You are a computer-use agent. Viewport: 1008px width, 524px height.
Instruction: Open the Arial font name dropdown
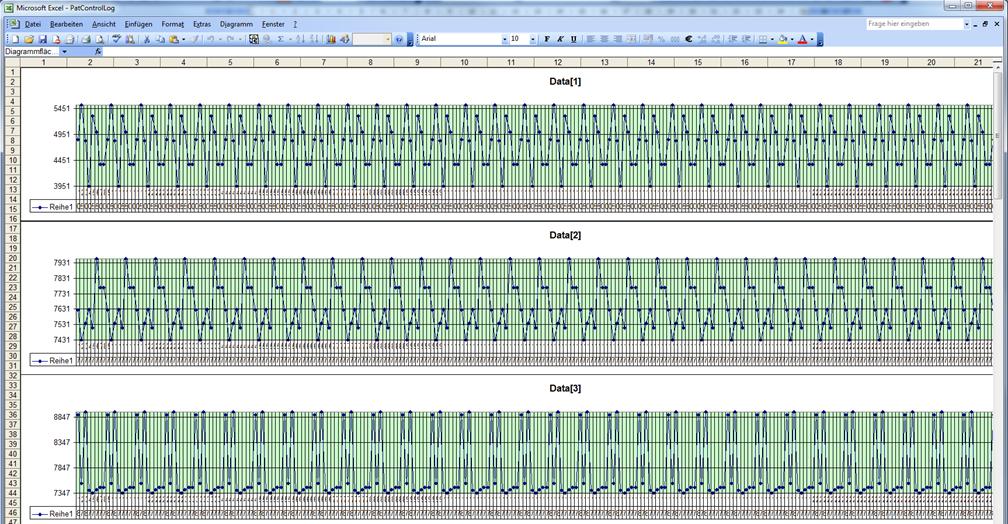(x=505, y=39)
